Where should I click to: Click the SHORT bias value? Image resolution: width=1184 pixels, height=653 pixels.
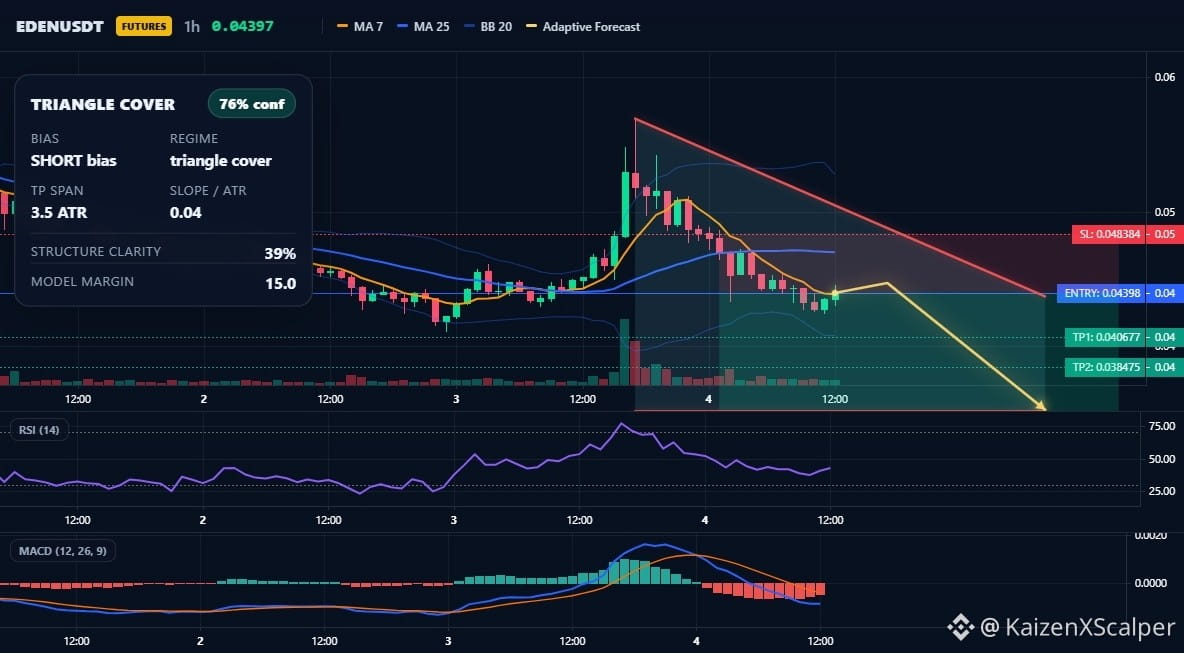click(73, 160)
